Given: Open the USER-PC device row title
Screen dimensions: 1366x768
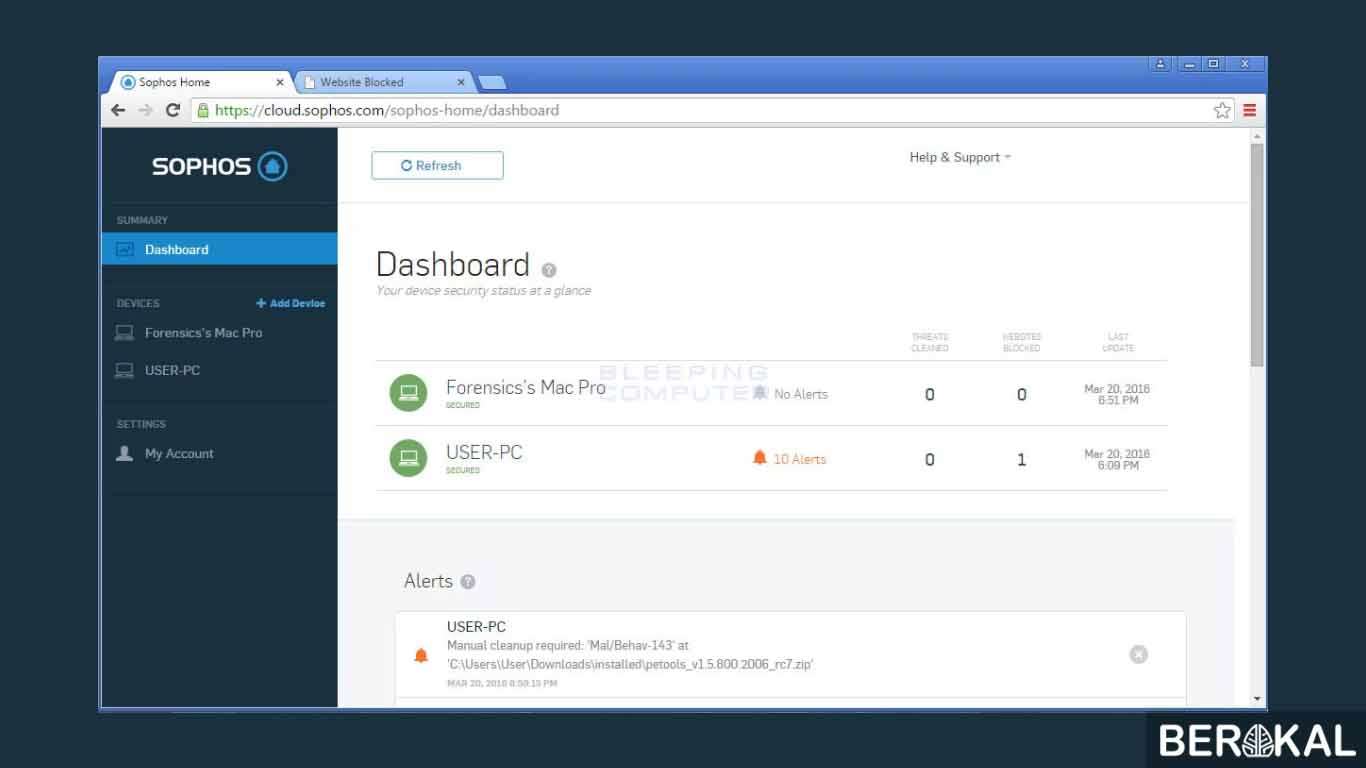Looking at the screenshot, I should (x=484, y=452).
